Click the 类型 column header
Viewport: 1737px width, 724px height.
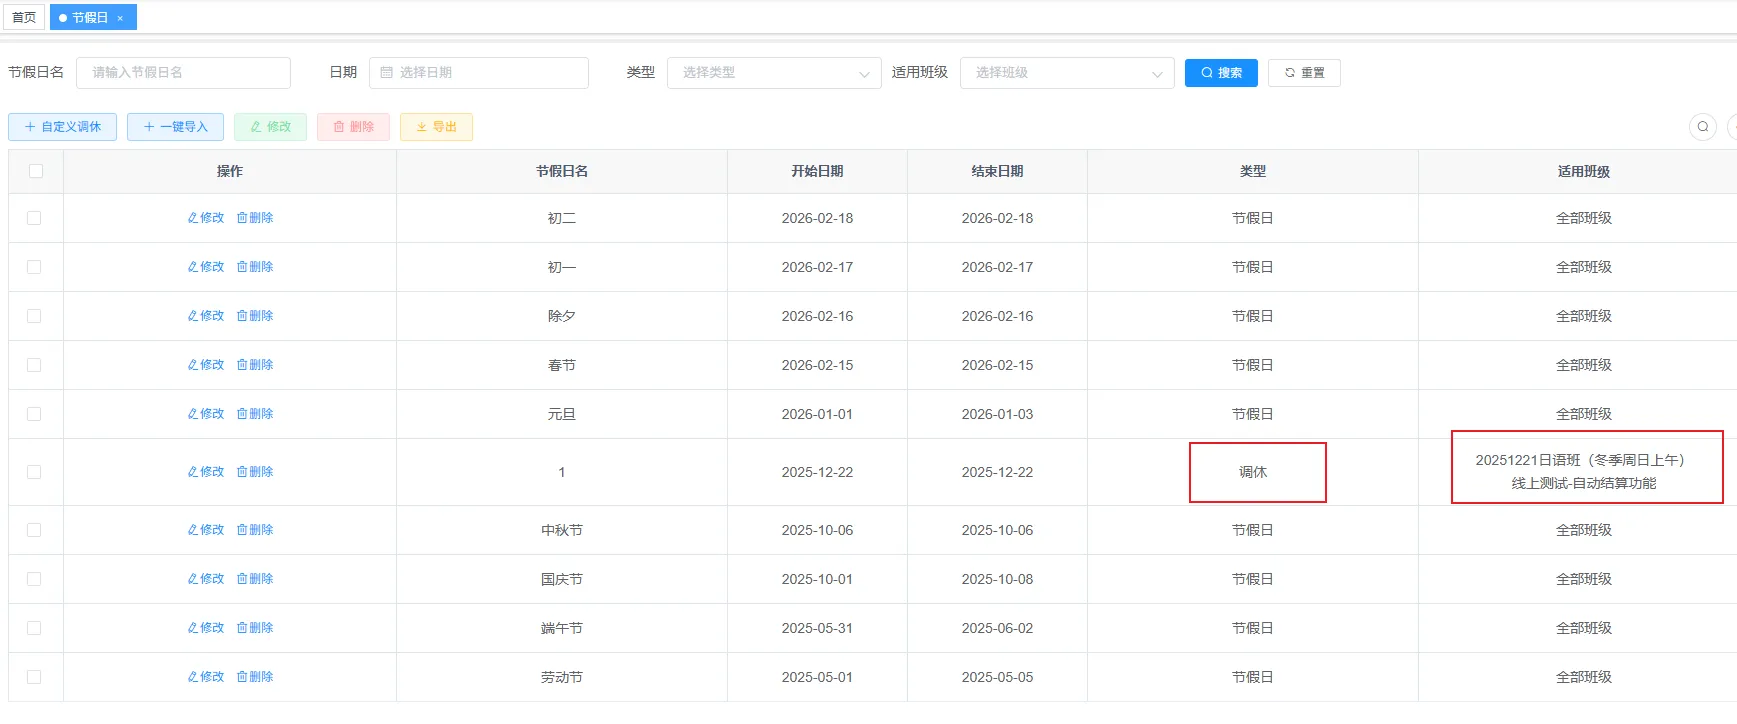click(1253, 172)
